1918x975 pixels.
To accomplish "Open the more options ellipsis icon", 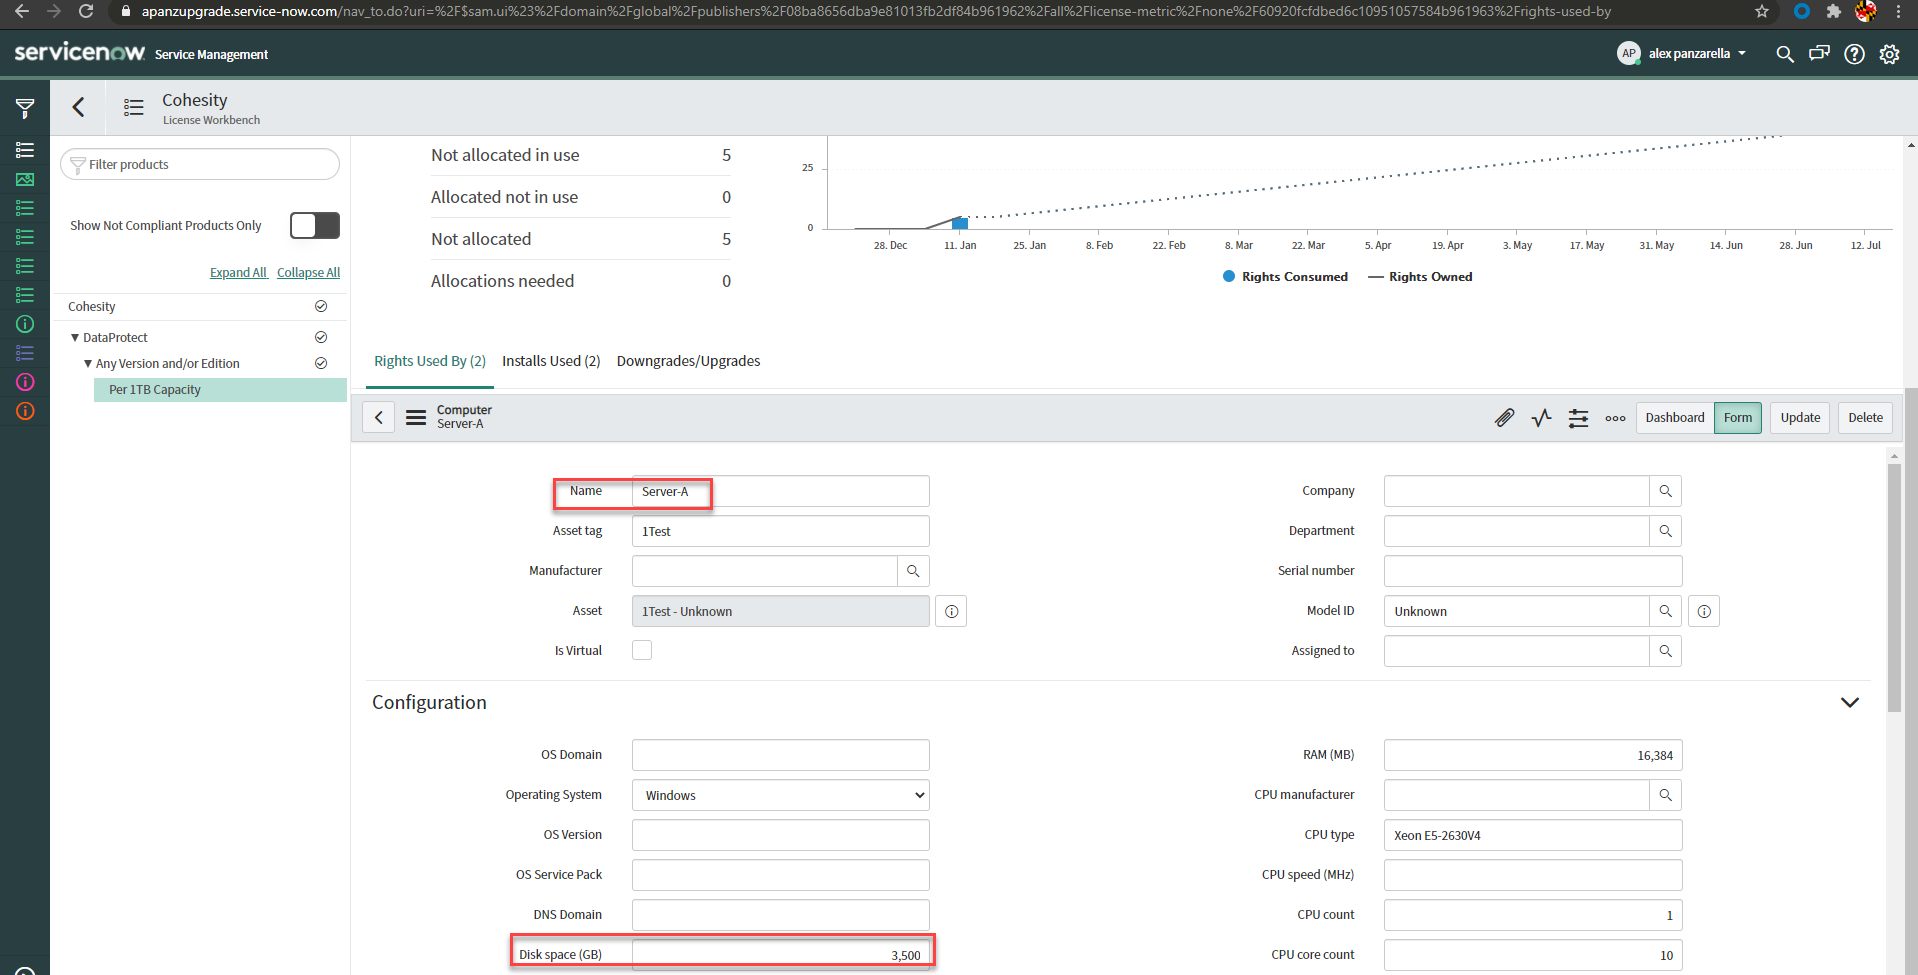I will click(1615, 418).
